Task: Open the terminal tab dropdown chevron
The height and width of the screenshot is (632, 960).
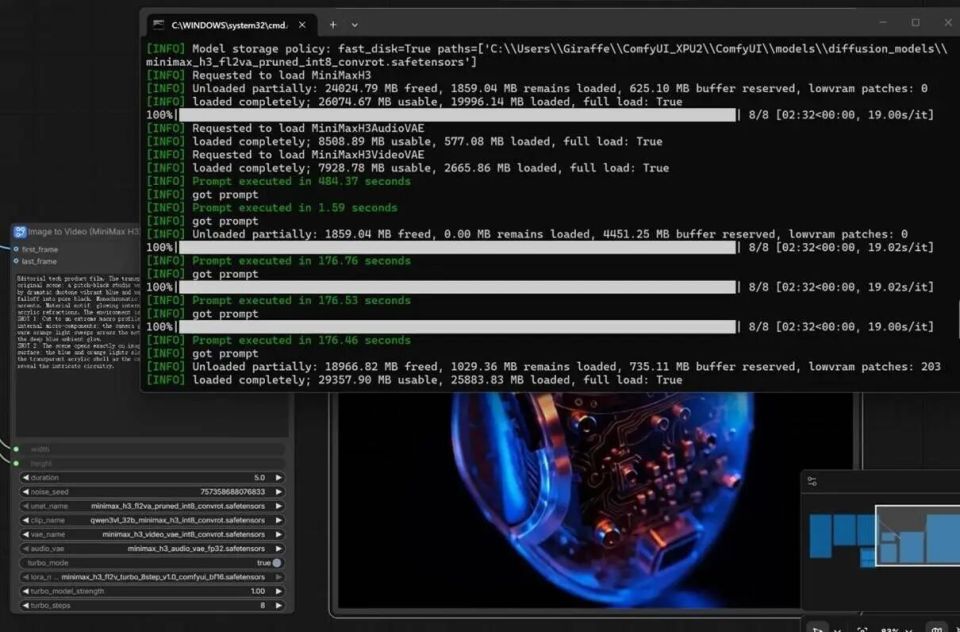Action: pyautogui.click(x=354, y=25)
